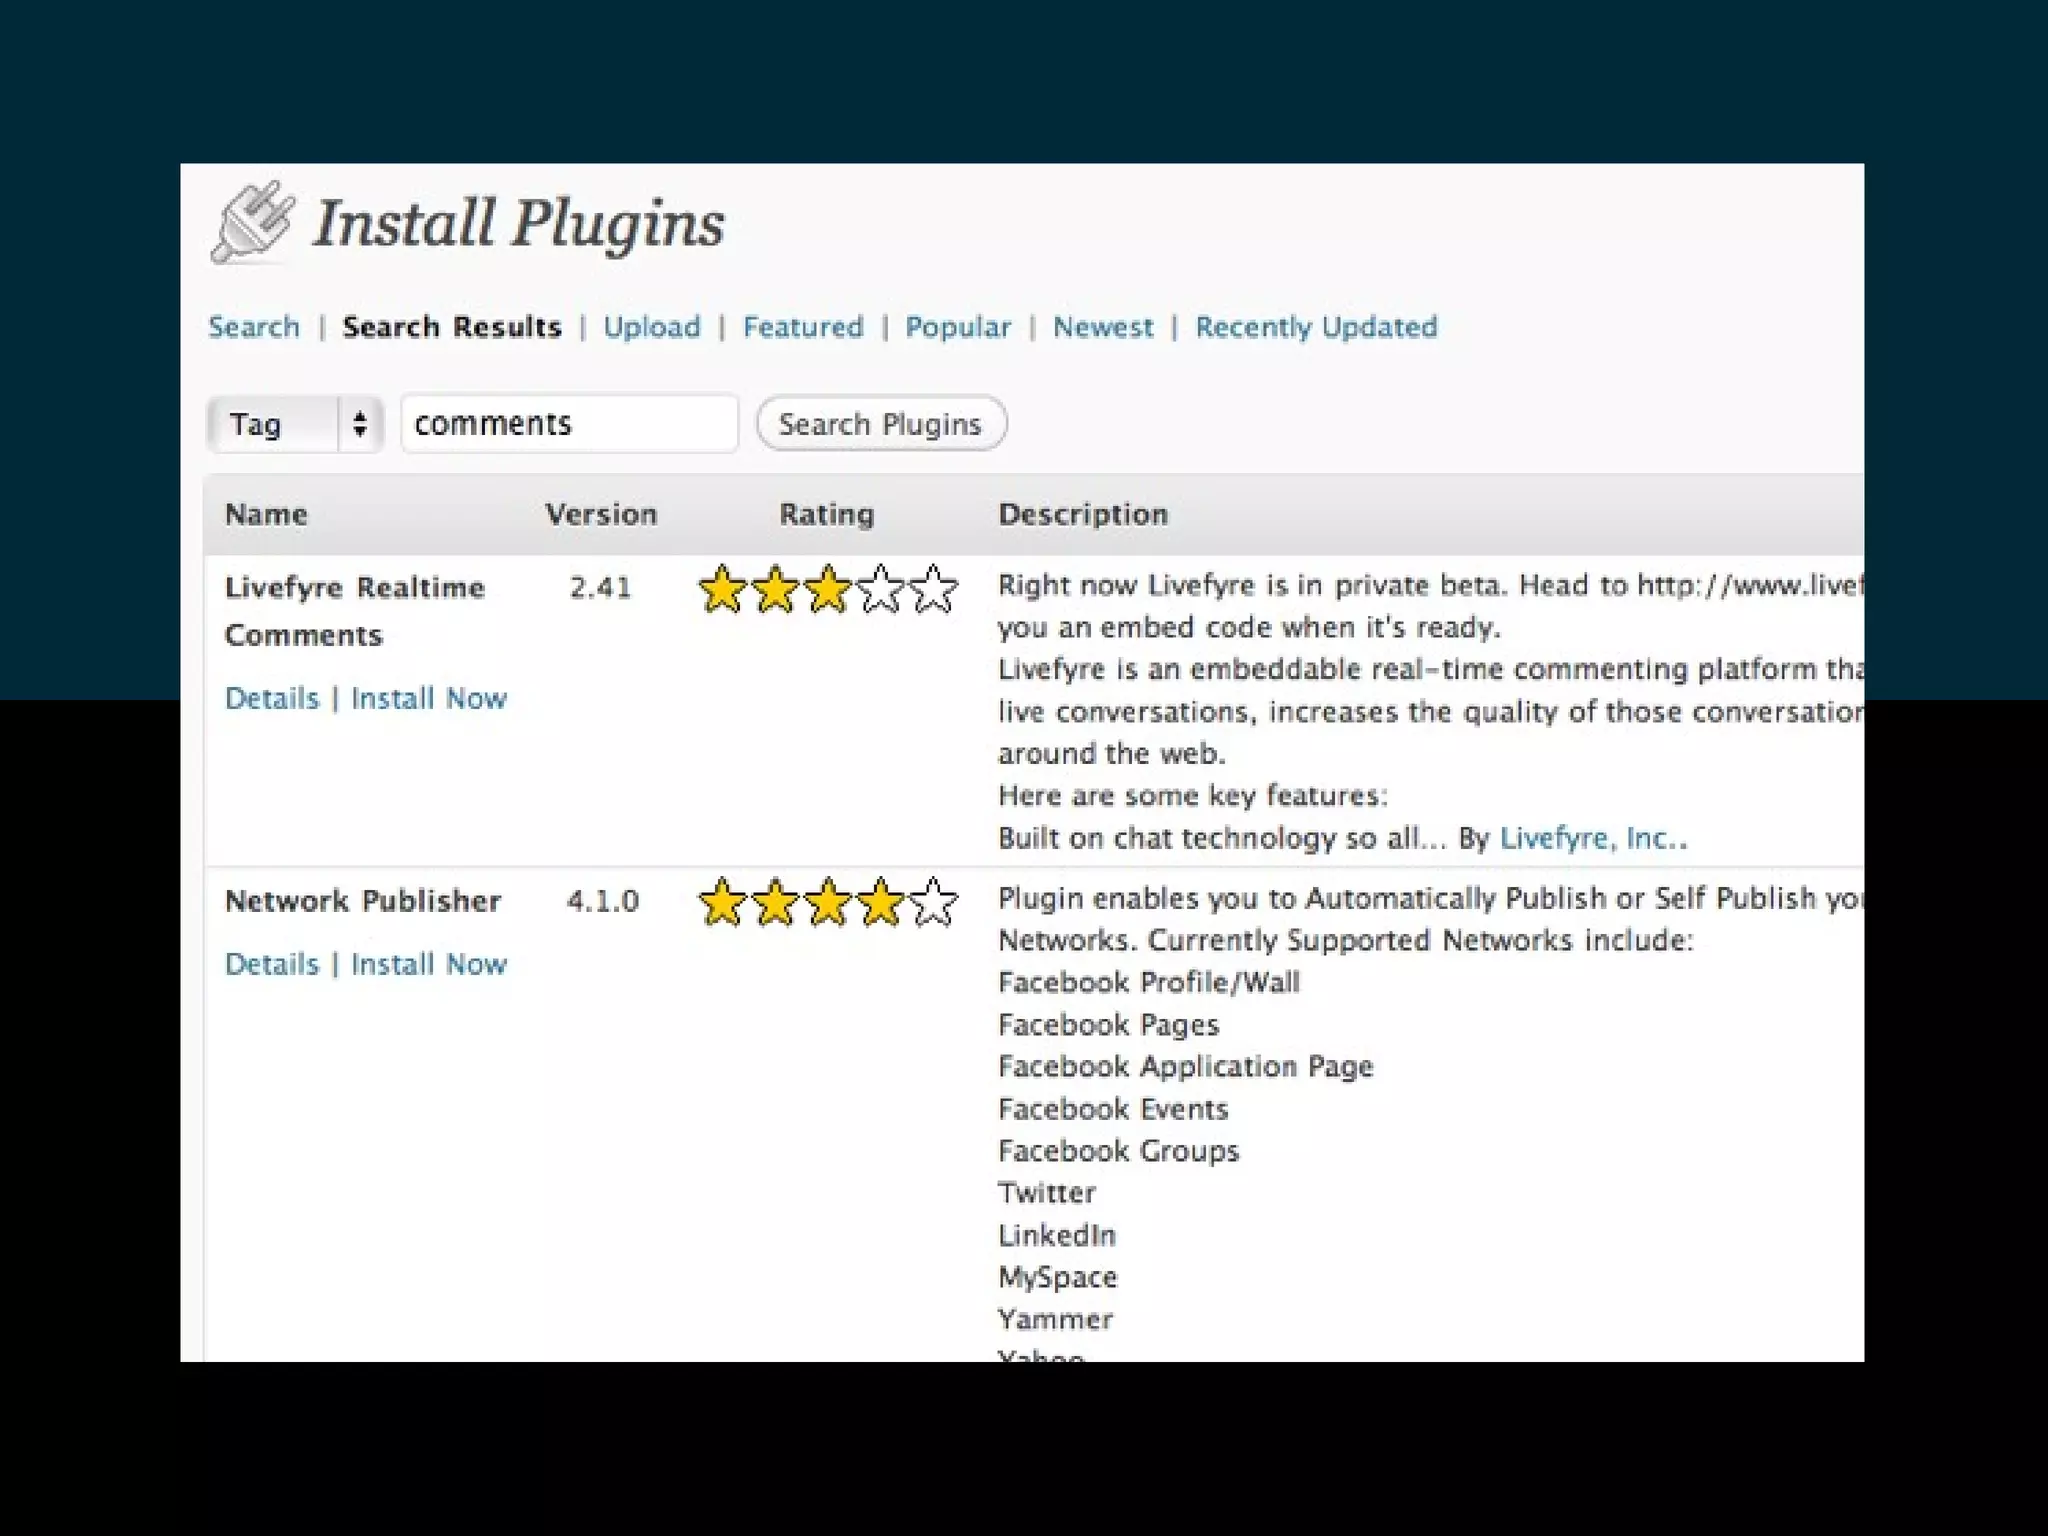
Task: Click the Rating column header
Action: pos(826,514)
